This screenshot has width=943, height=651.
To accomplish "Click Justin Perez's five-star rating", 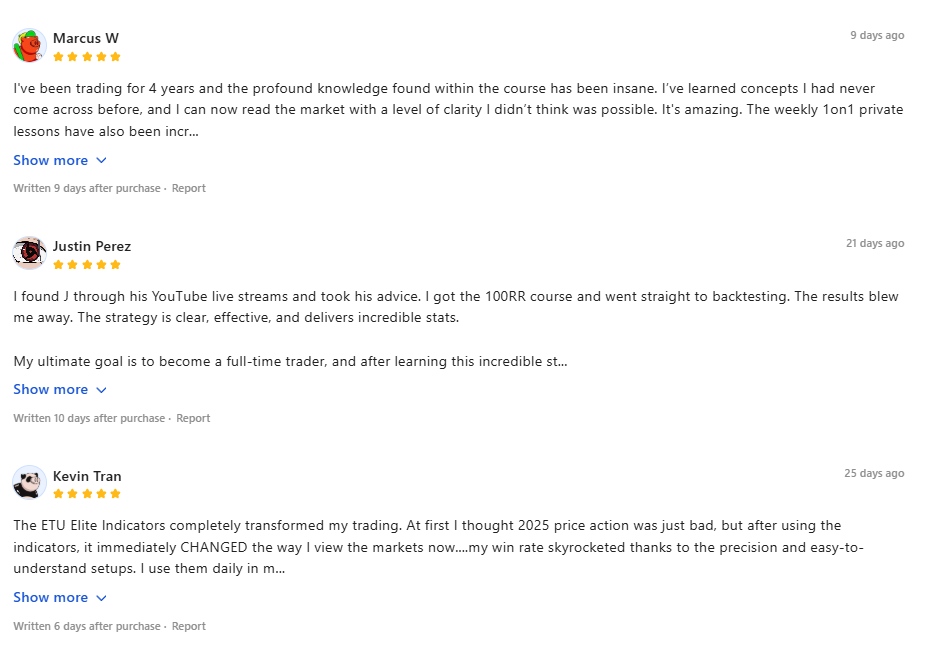I will pyautogui.click(x=87, y=265).
